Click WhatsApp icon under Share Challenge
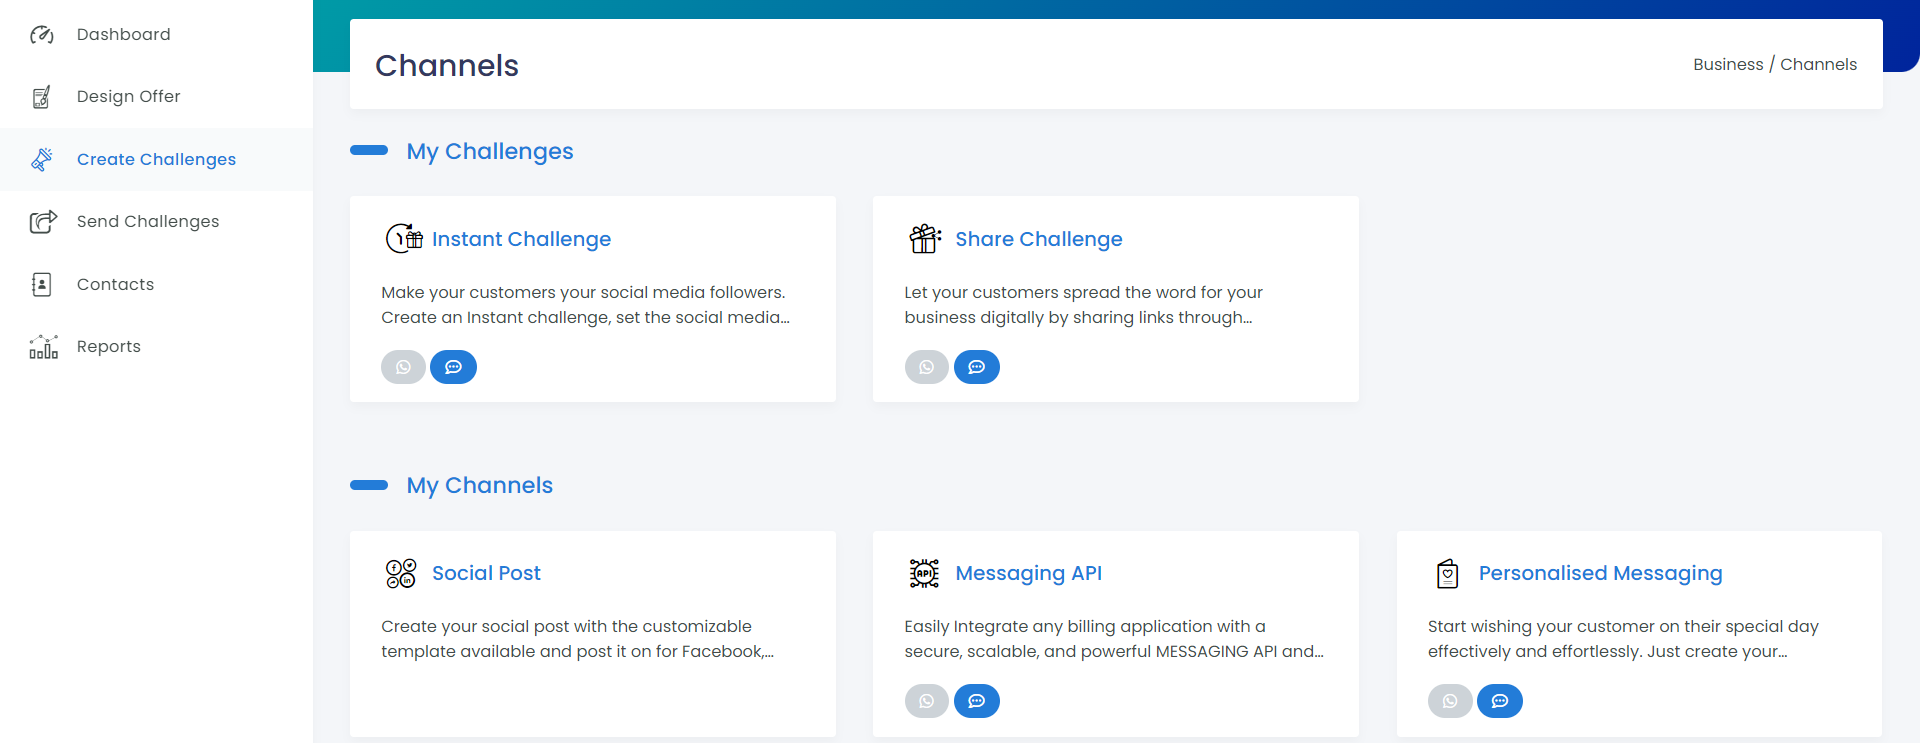 (x=927, y=367)
